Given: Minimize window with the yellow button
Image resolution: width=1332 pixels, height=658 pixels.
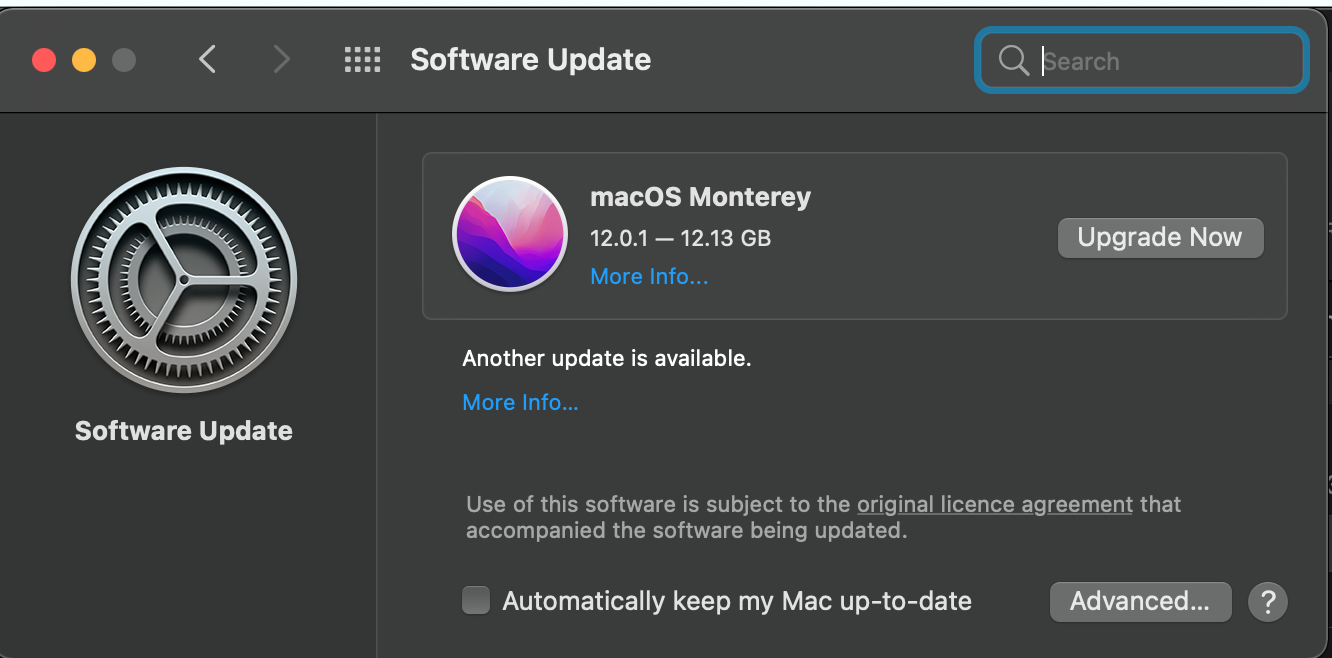Looking at the screenshot, I should pyautogui.click(x=84, y=60).
